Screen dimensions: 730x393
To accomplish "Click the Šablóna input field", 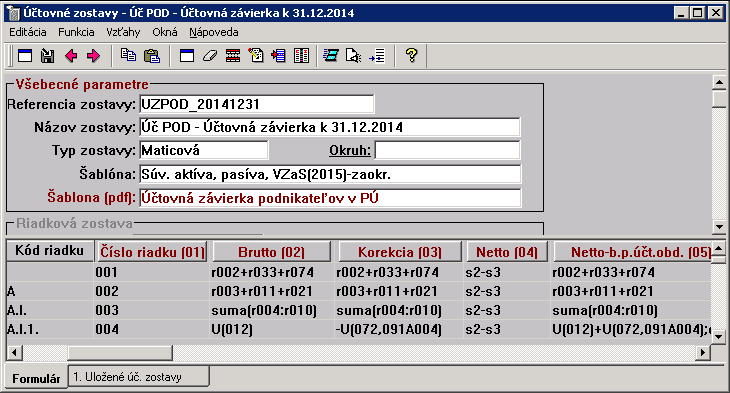I will click(330, 174).
